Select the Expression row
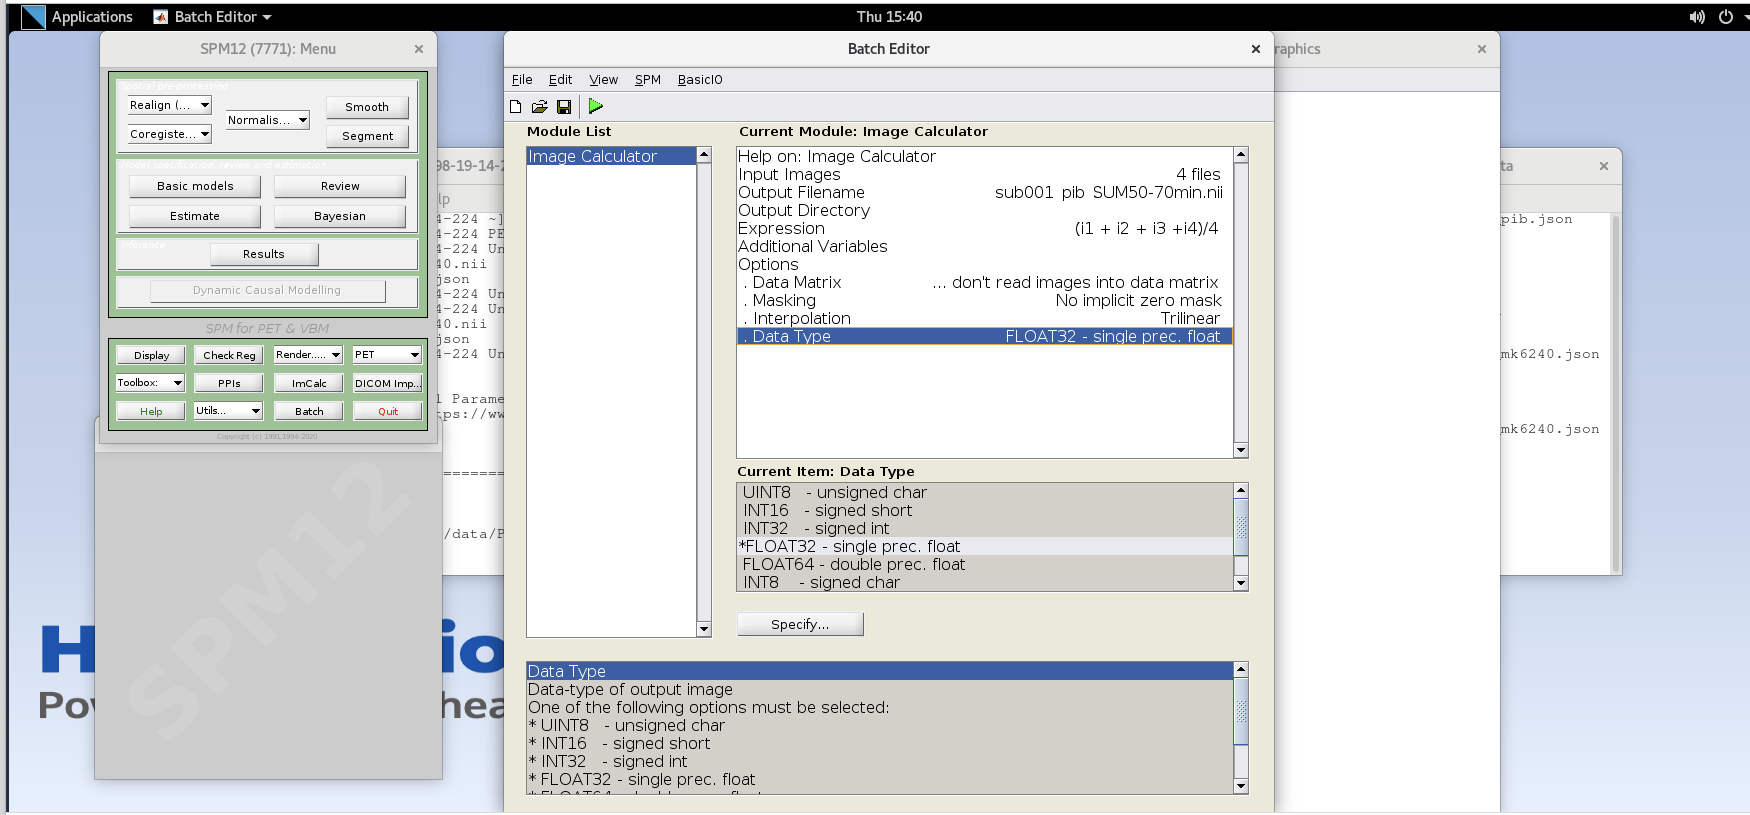The width and height of the screenshot is (1750, 815). point(985,228)
